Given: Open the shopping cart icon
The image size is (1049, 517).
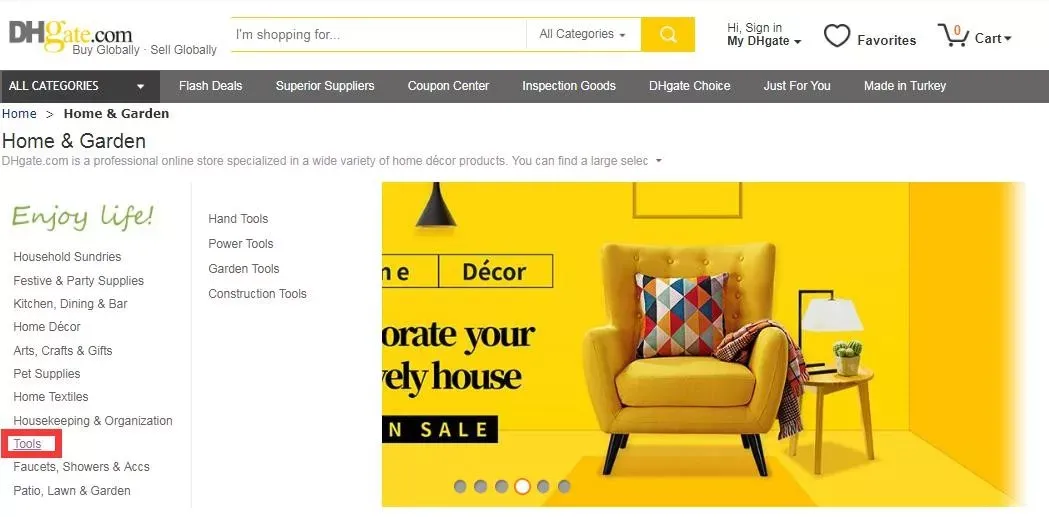Looking at the screenshot, I should coord(953,35).
